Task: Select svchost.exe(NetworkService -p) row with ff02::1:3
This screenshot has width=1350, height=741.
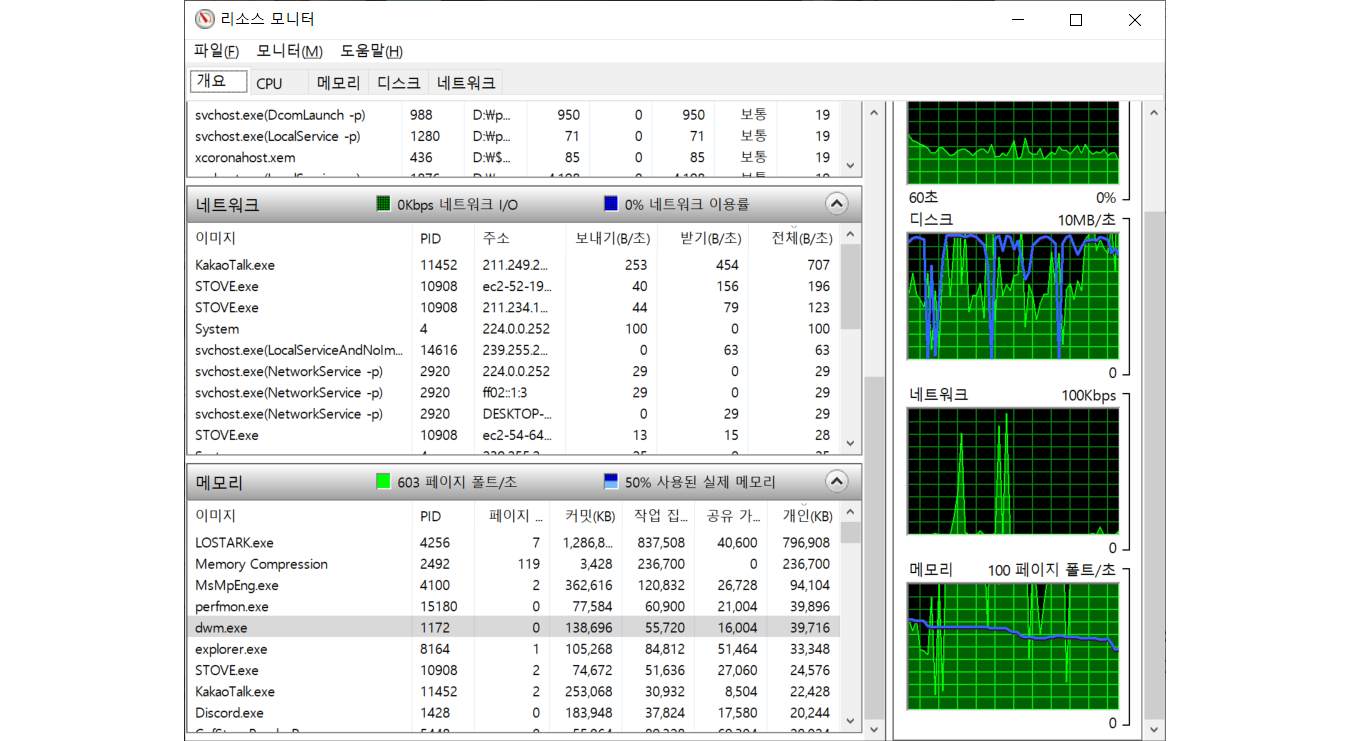Action: pyautogui.click(x=513, y=393)
